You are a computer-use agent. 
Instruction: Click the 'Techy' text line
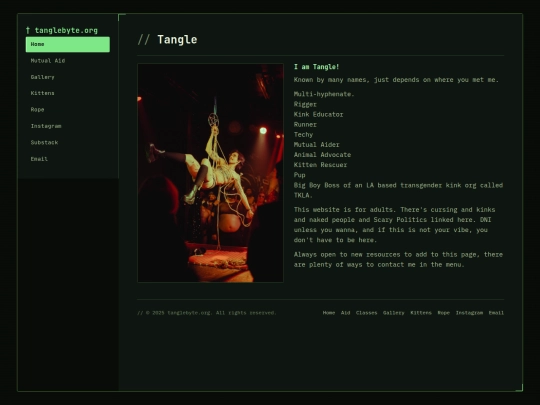pyautogui.click(x=303, y=135)
